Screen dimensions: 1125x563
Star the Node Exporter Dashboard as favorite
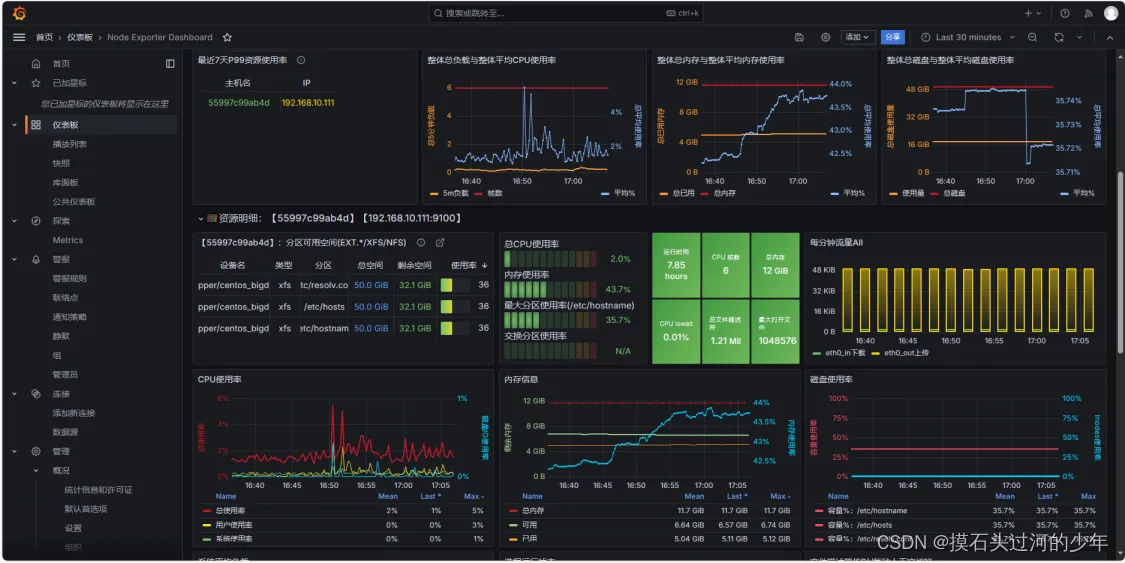(x=227, y=37)
